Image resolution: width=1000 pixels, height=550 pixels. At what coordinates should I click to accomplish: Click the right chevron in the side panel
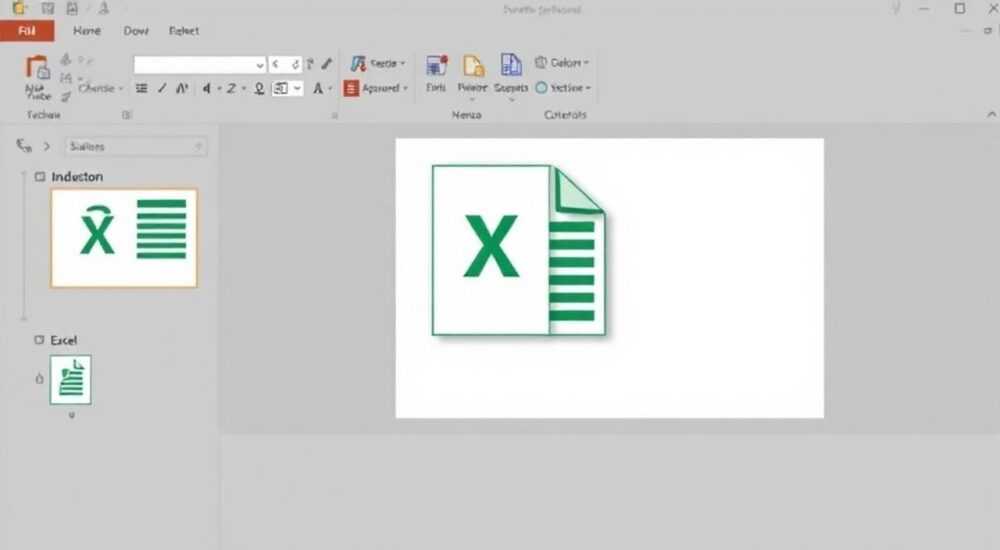tap(47, 146)
